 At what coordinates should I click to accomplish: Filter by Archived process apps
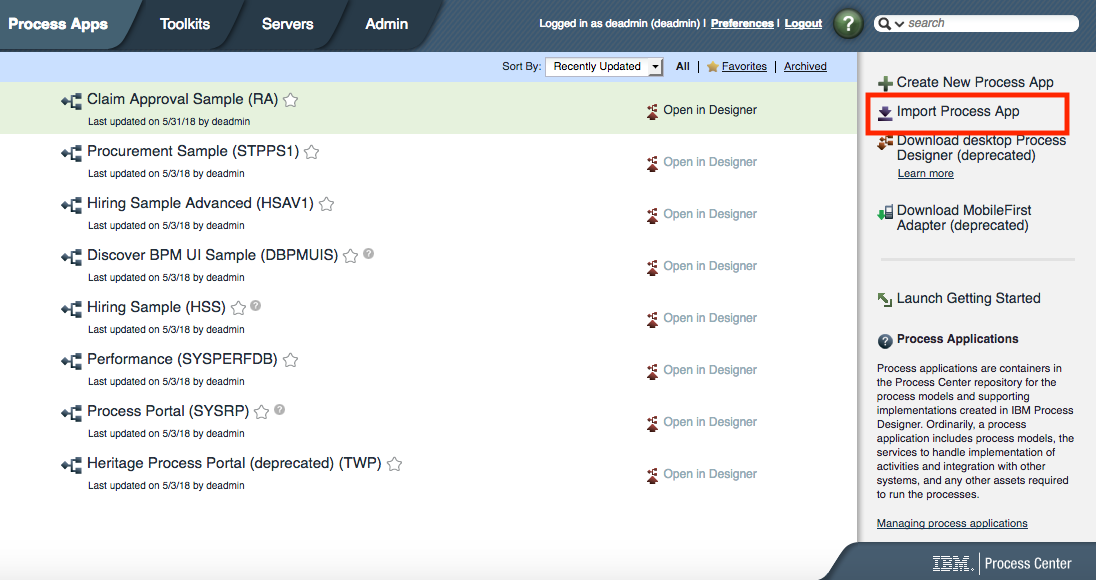tap(805, 66)
